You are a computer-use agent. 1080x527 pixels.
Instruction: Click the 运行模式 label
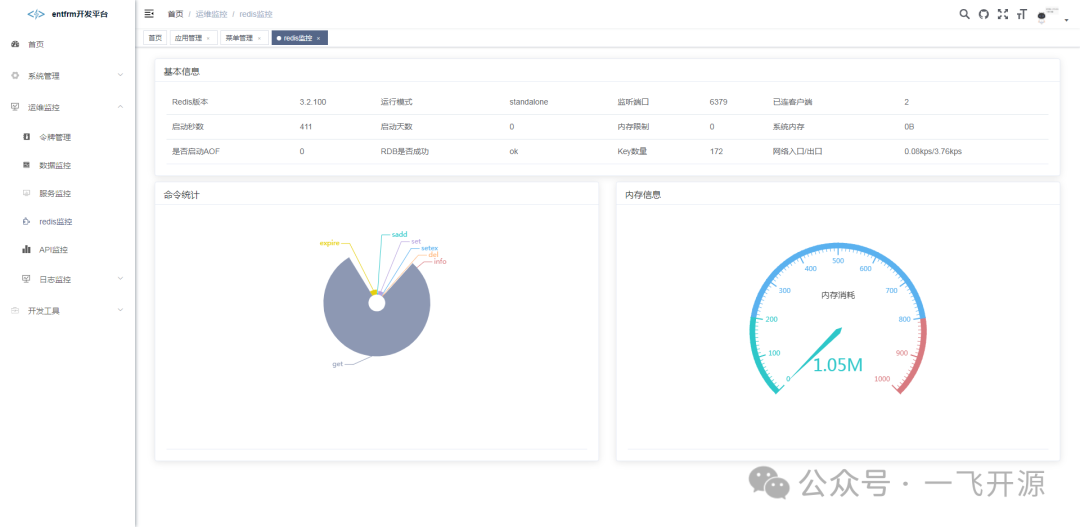397,102
